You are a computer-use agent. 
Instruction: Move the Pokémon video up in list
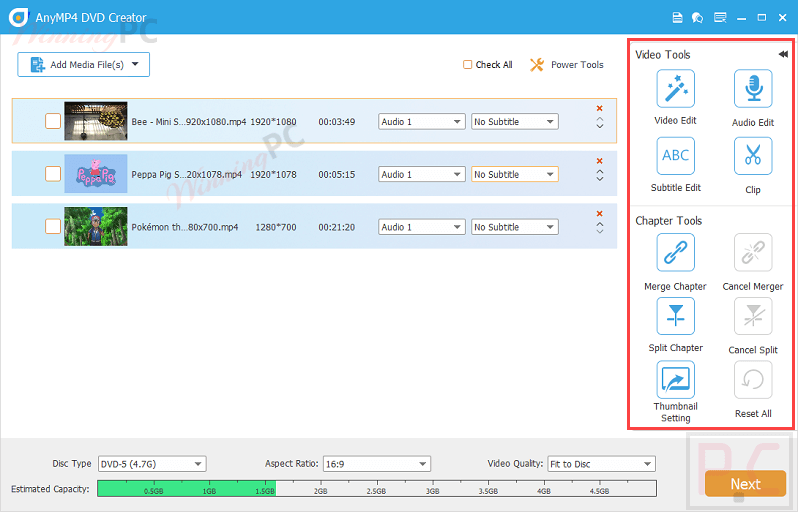pyautogui.click(x=600, y=224)
